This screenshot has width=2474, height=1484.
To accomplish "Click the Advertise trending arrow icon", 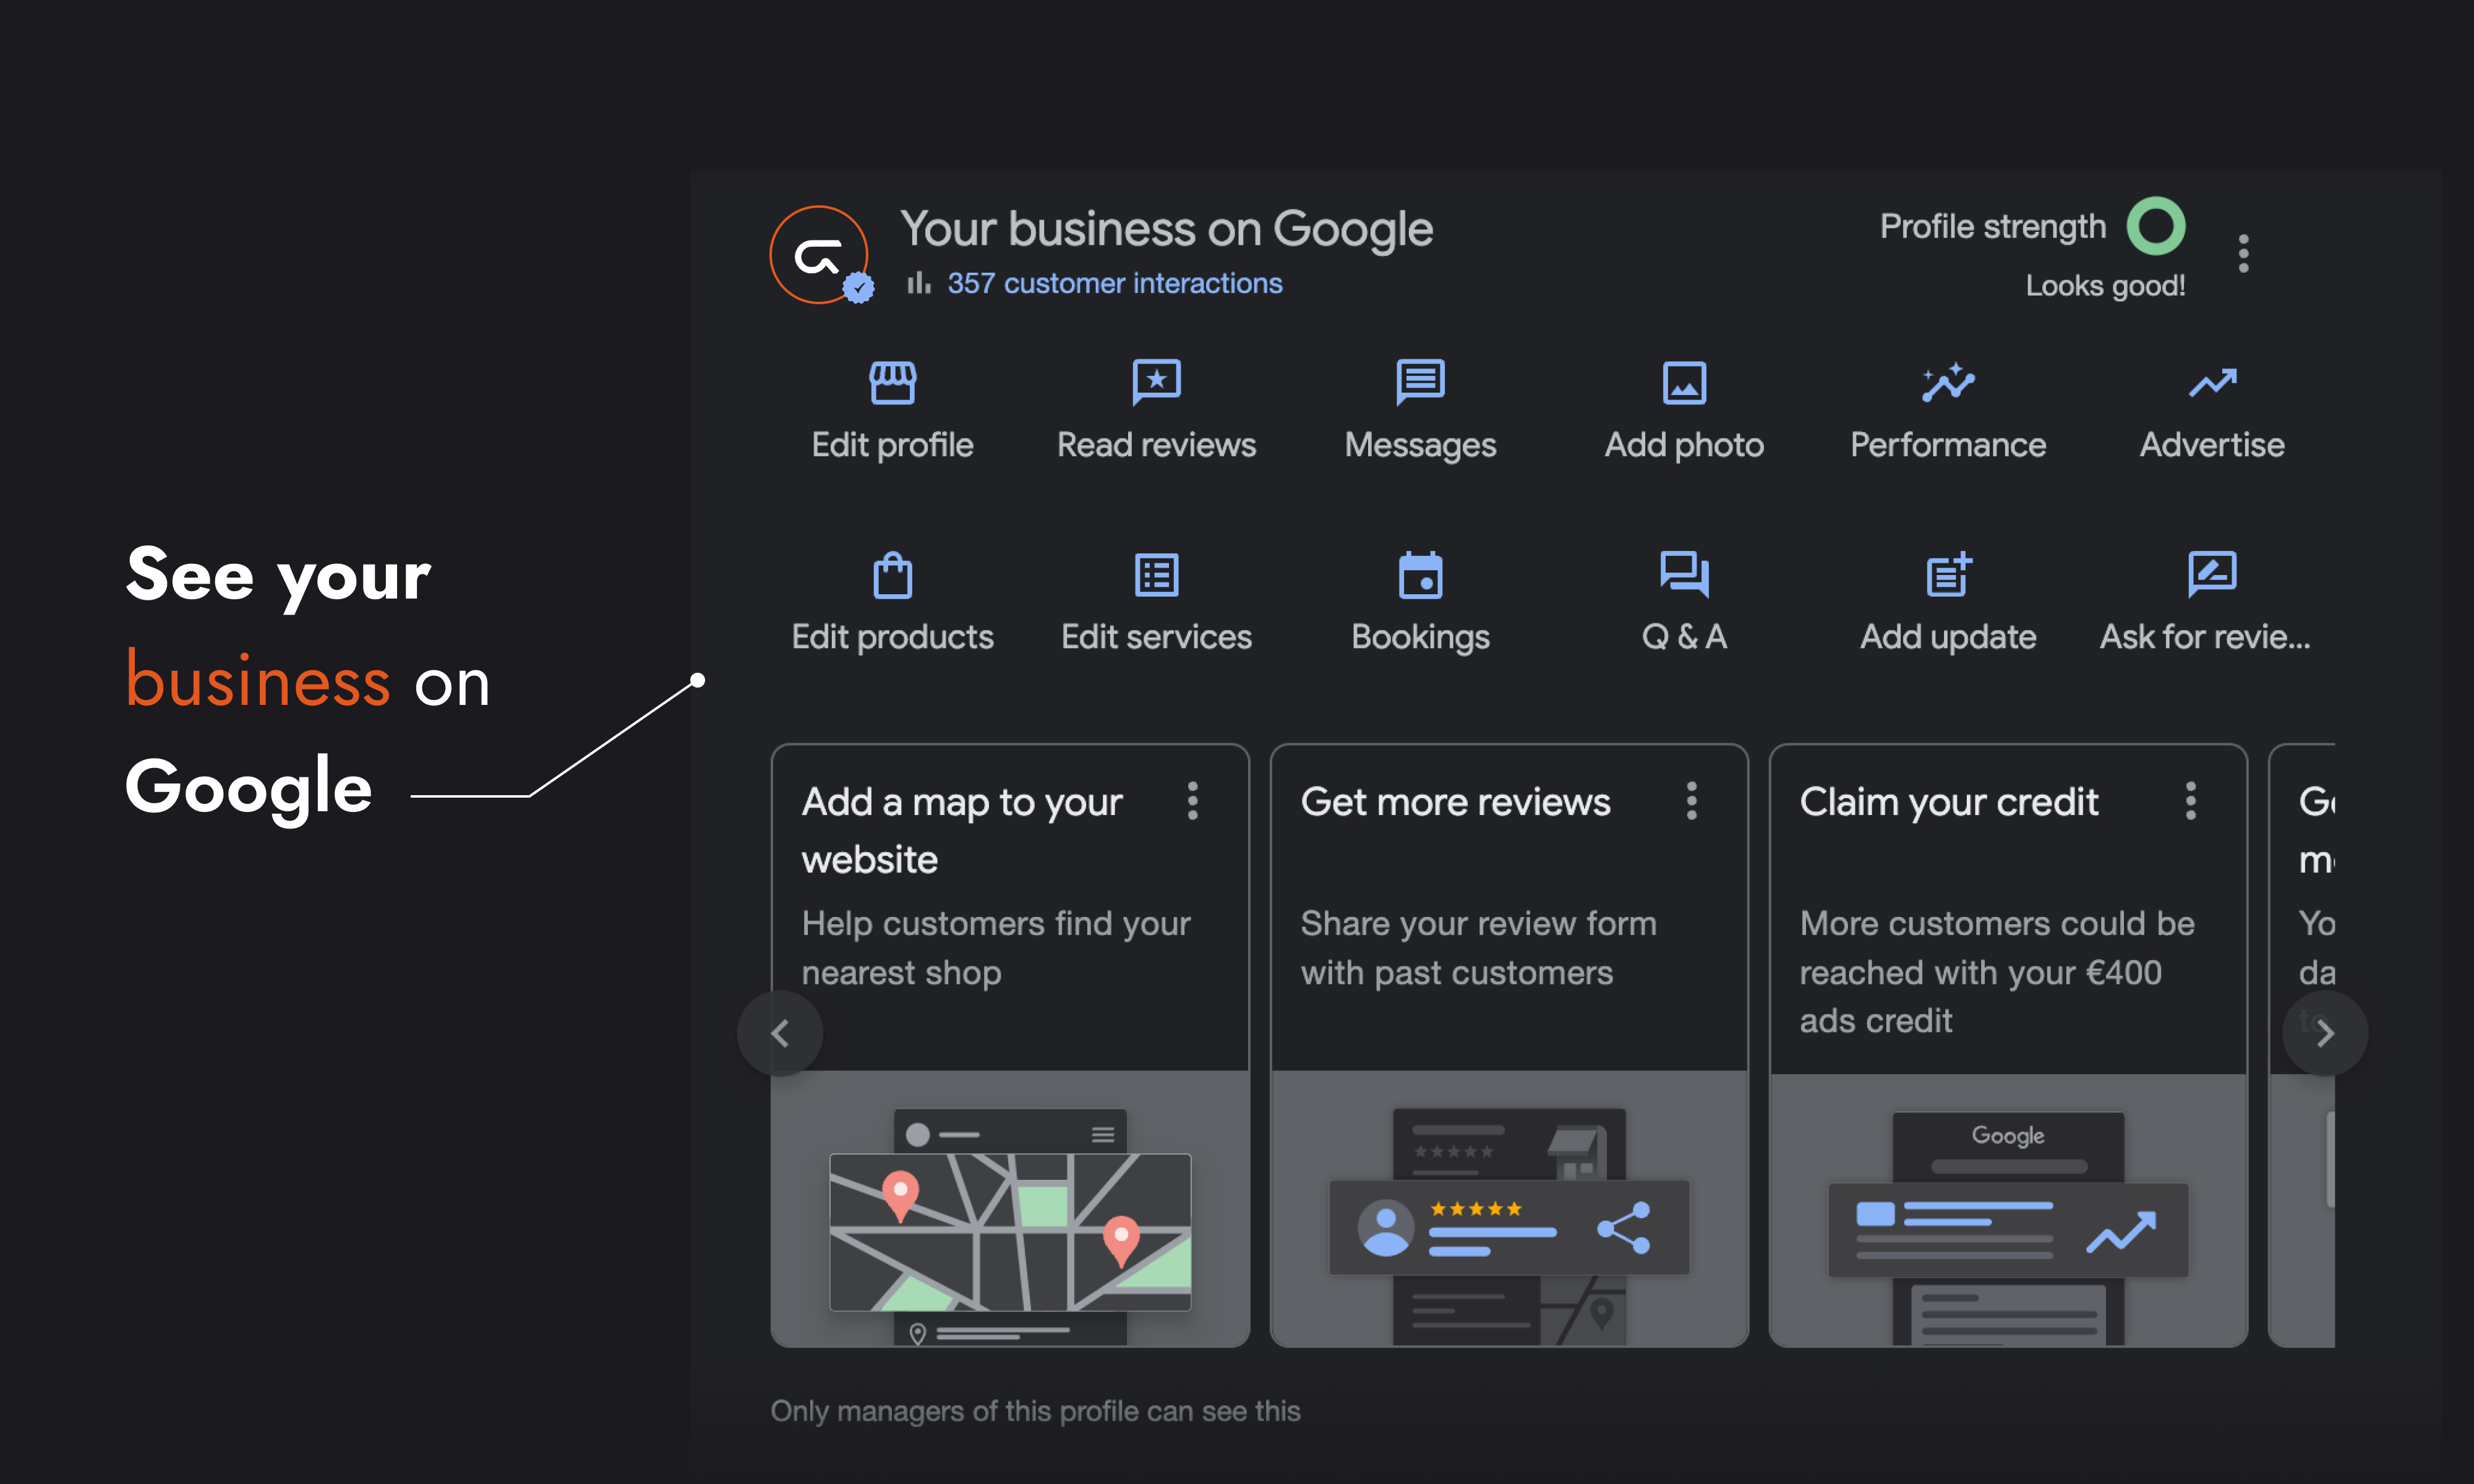I will [2212, 383].
